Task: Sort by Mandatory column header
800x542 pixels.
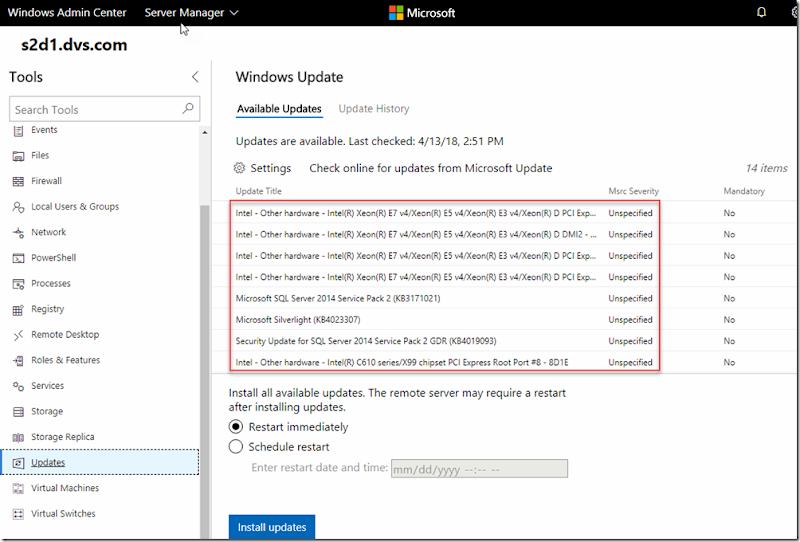Action: tap(744, 191)
